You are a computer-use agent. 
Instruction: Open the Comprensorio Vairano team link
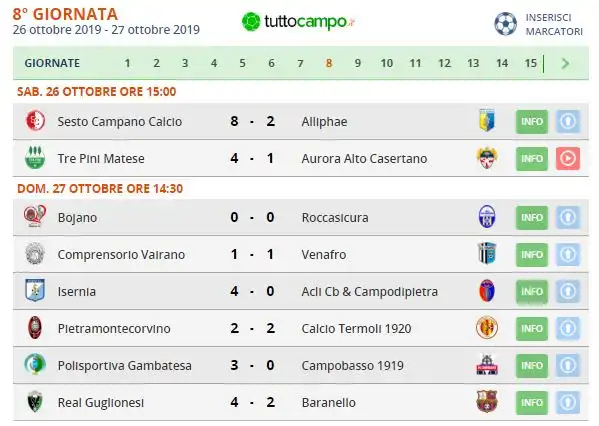[x=121, y=254]
